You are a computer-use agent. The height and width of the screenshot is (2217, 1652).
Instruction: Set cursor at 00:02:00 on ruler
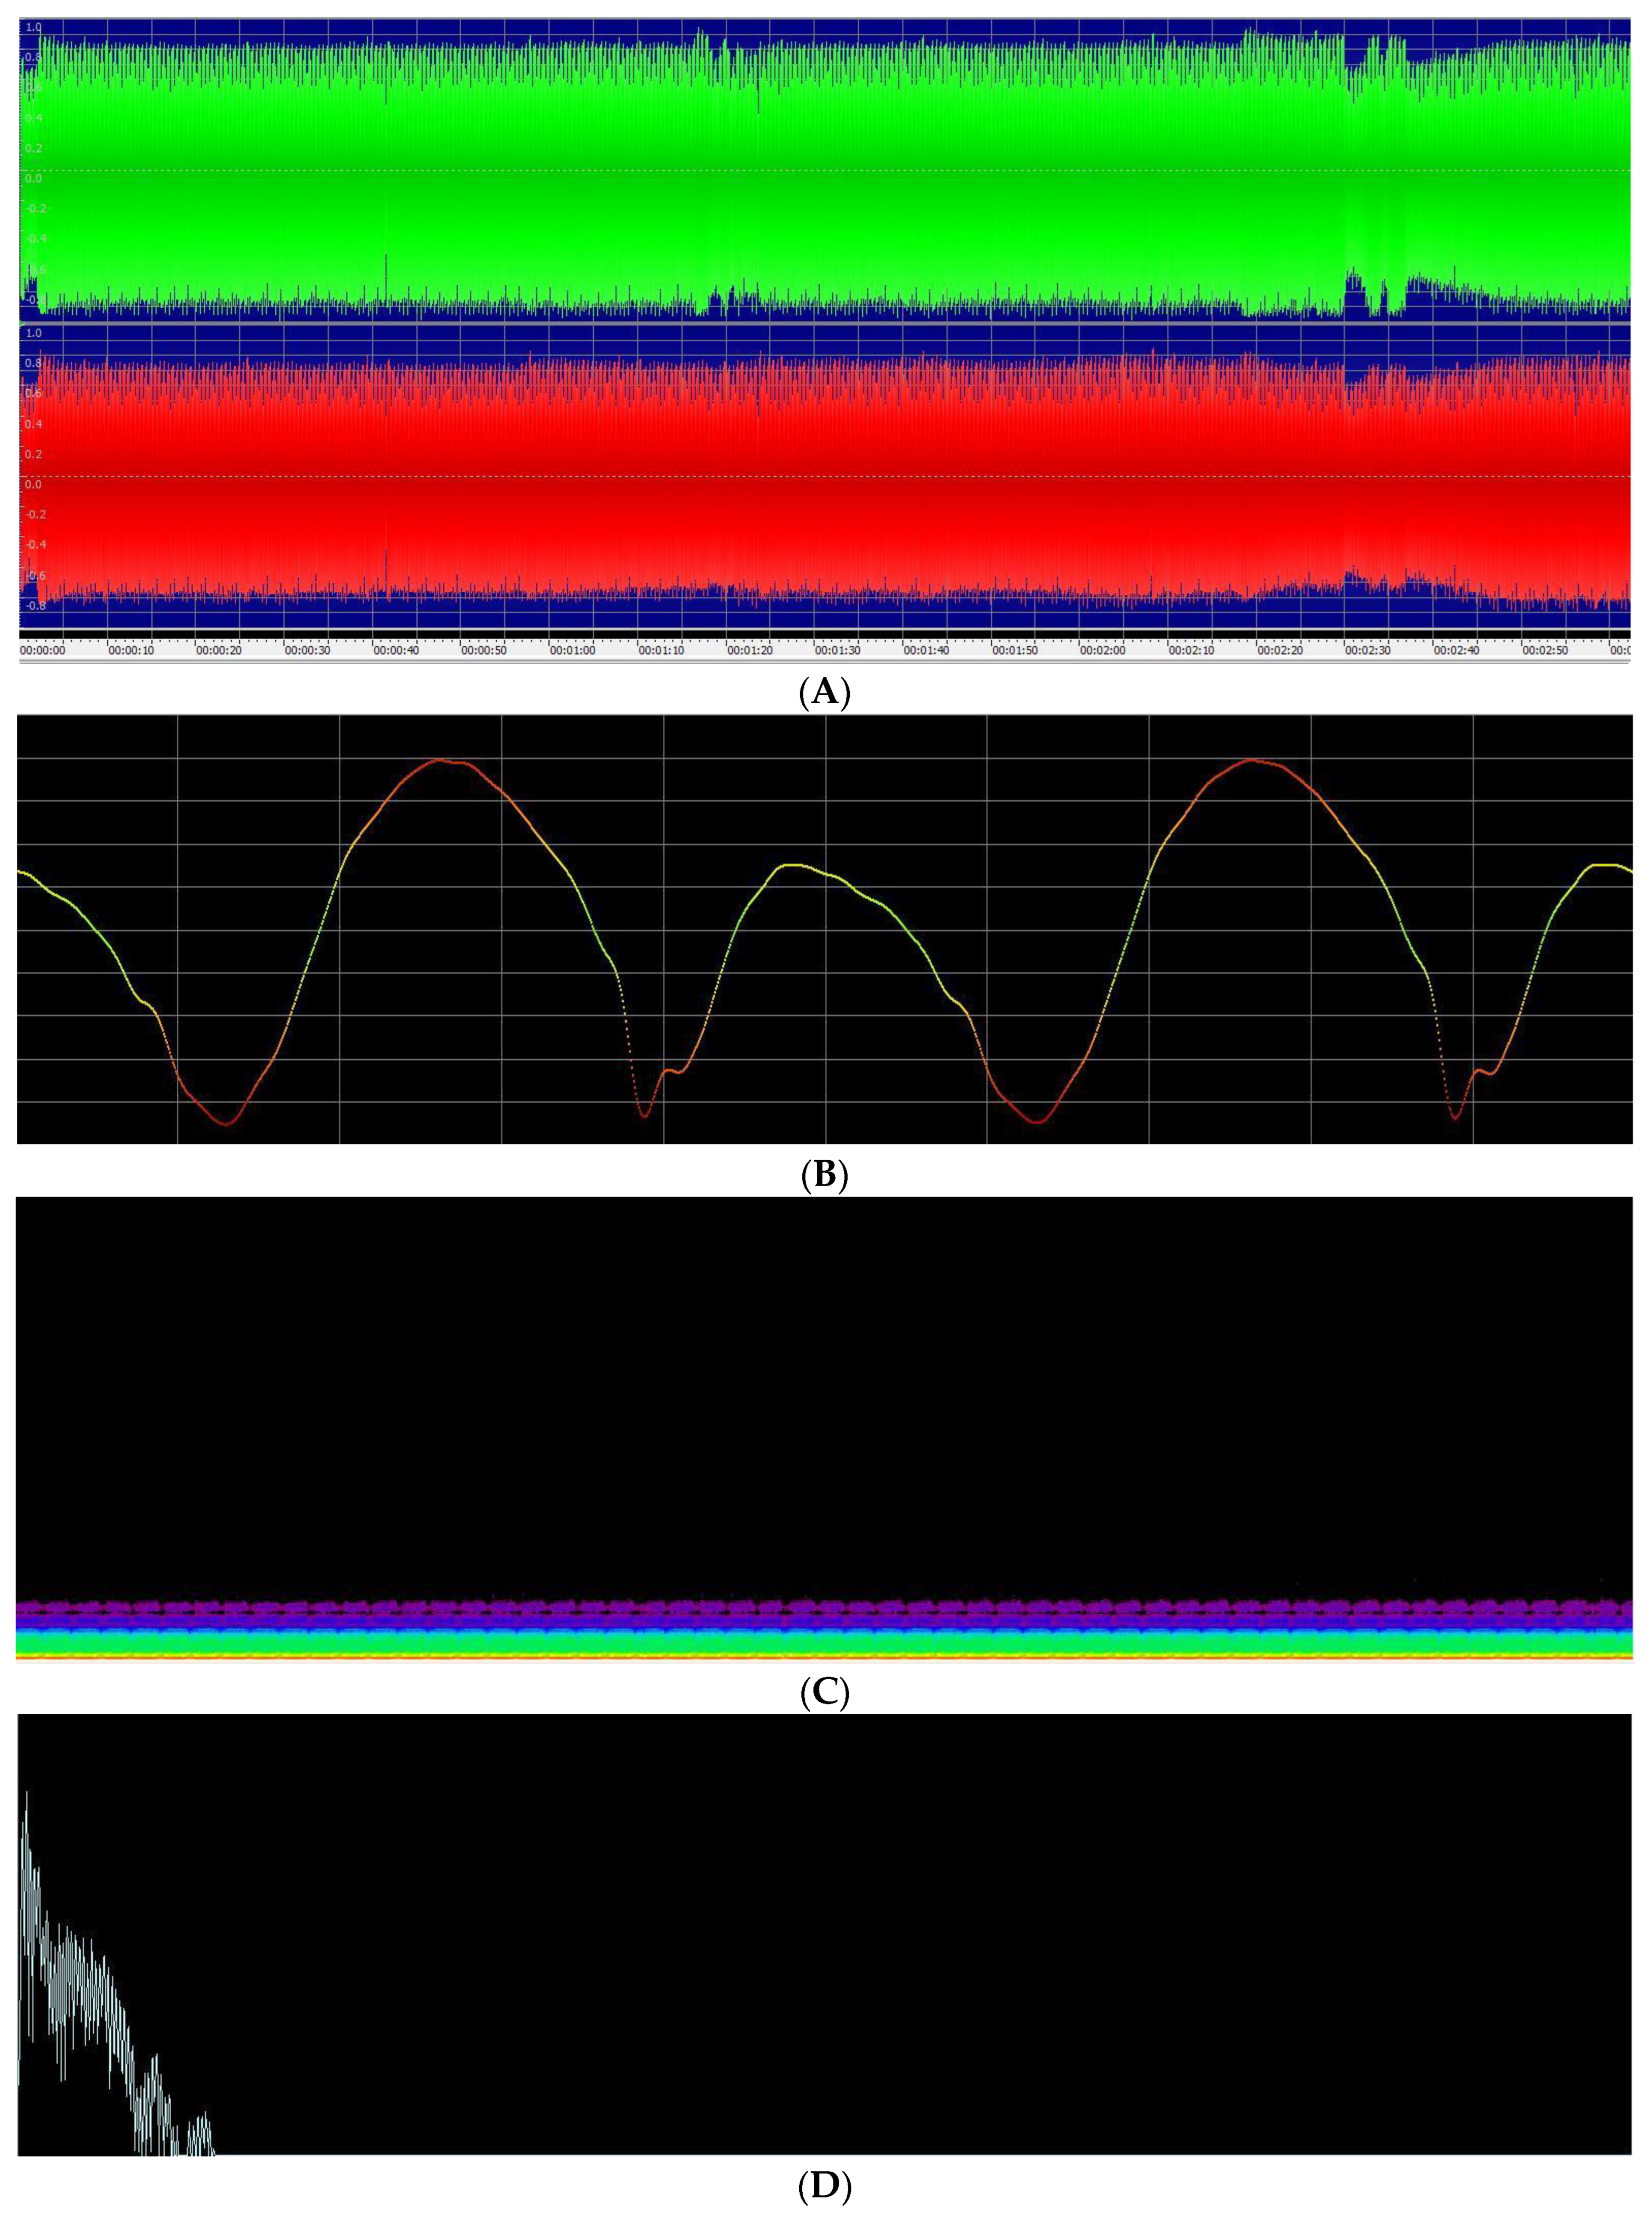(1103, 650)
